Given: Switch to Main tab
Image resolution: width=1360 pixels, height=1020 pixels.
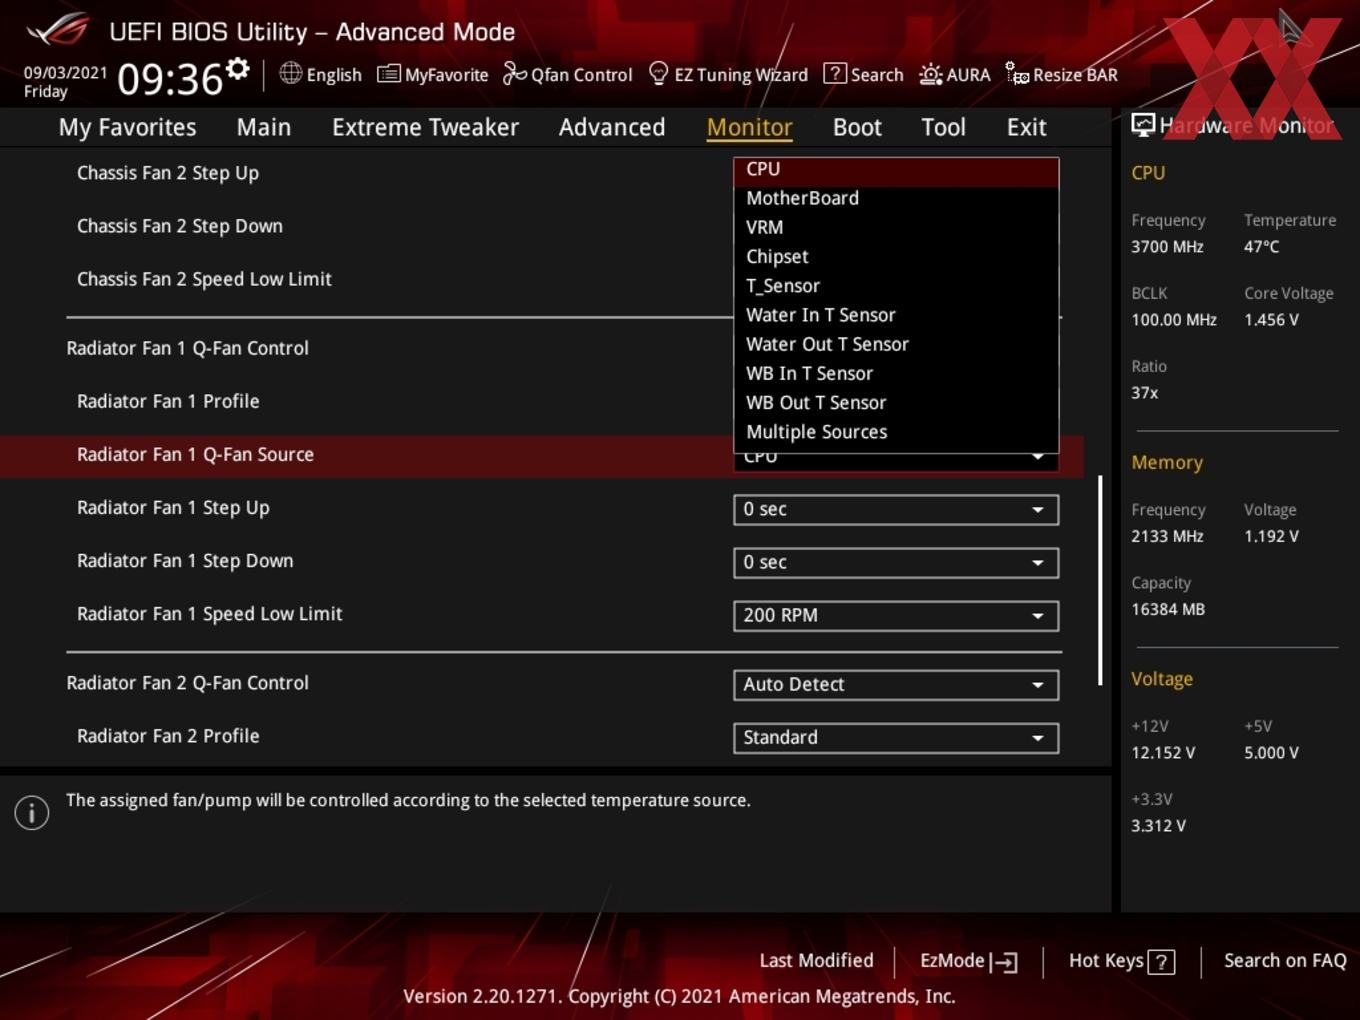Looking at the screenshot, I should point(264,127).
